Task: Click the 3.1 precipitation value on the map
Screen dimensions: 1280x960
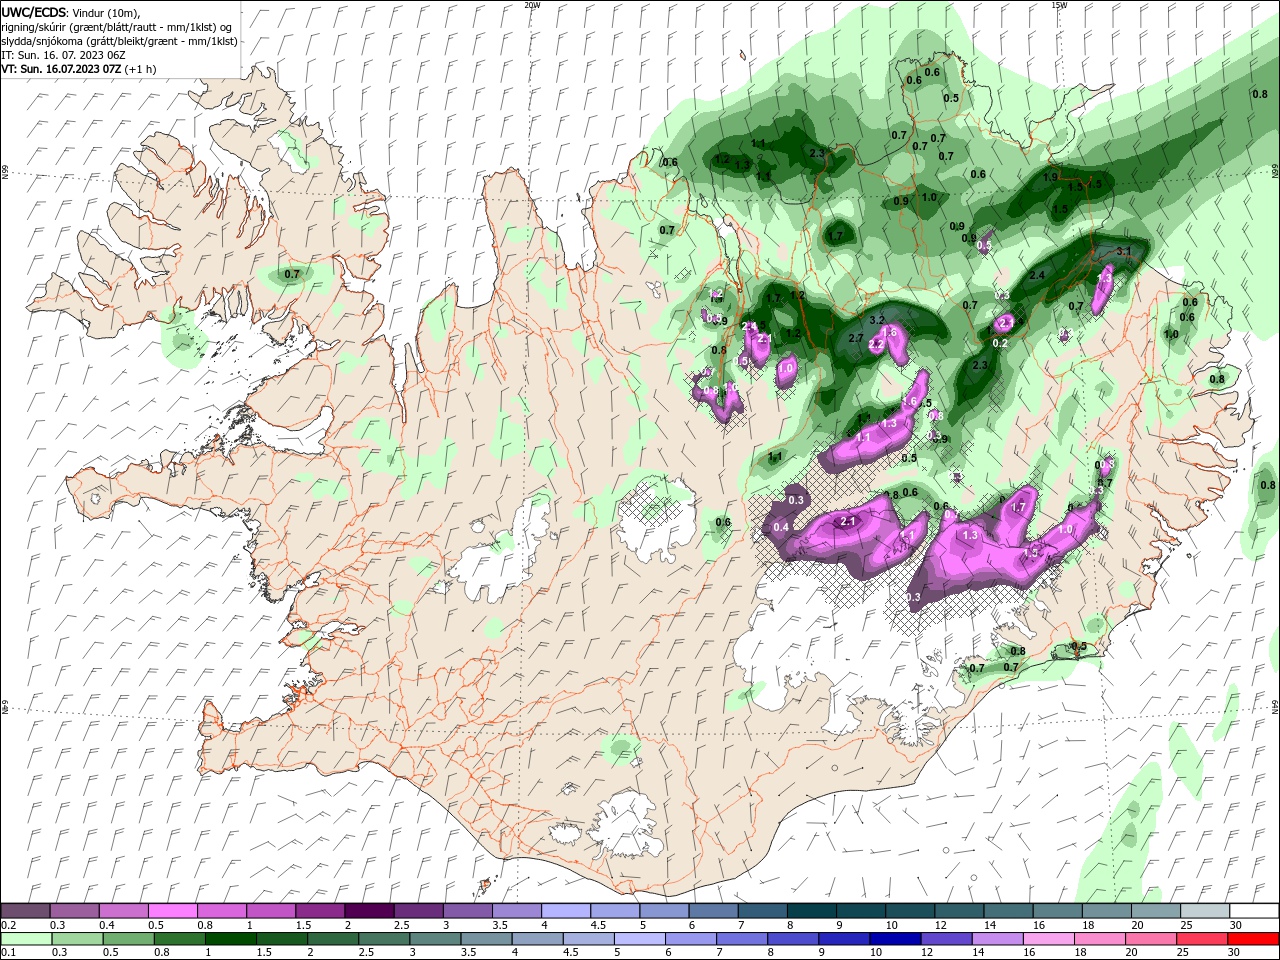Action: (1122, 252)
